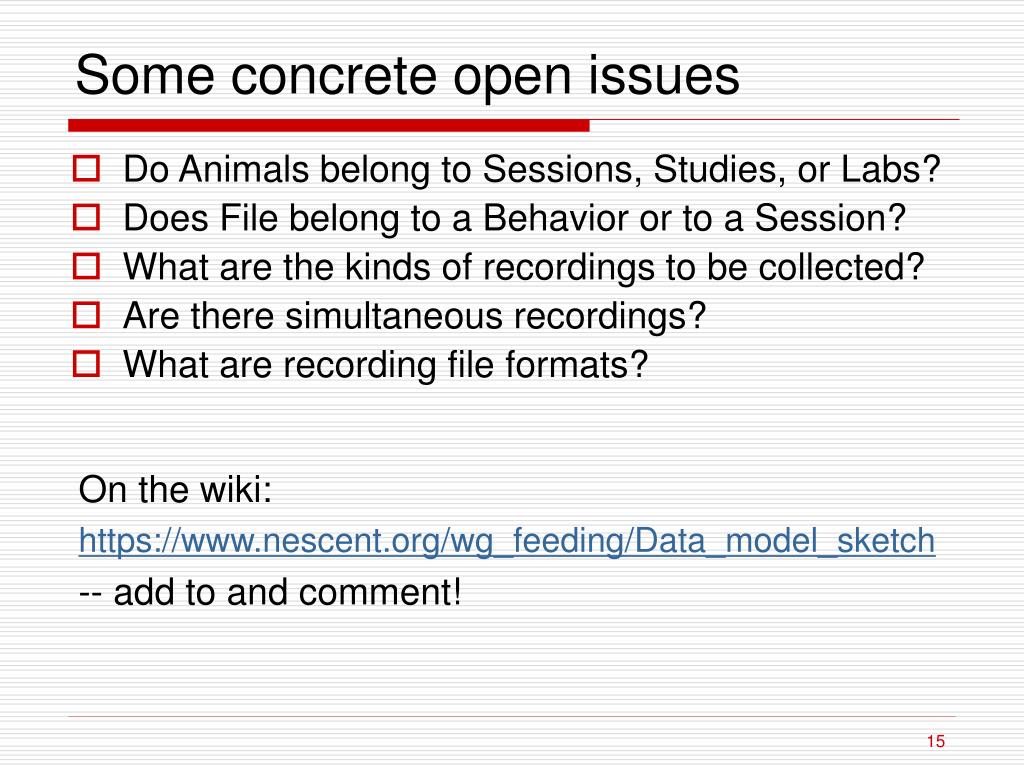Click the text 'On the wiki:'

pyautogui.click(x=175, y=489)
